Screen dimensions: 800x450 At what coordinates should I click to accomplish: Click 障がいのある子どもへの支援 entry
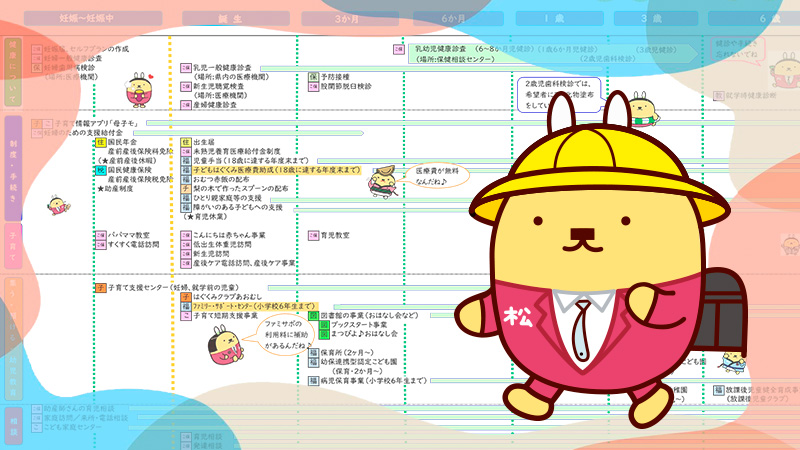[237, 207]
